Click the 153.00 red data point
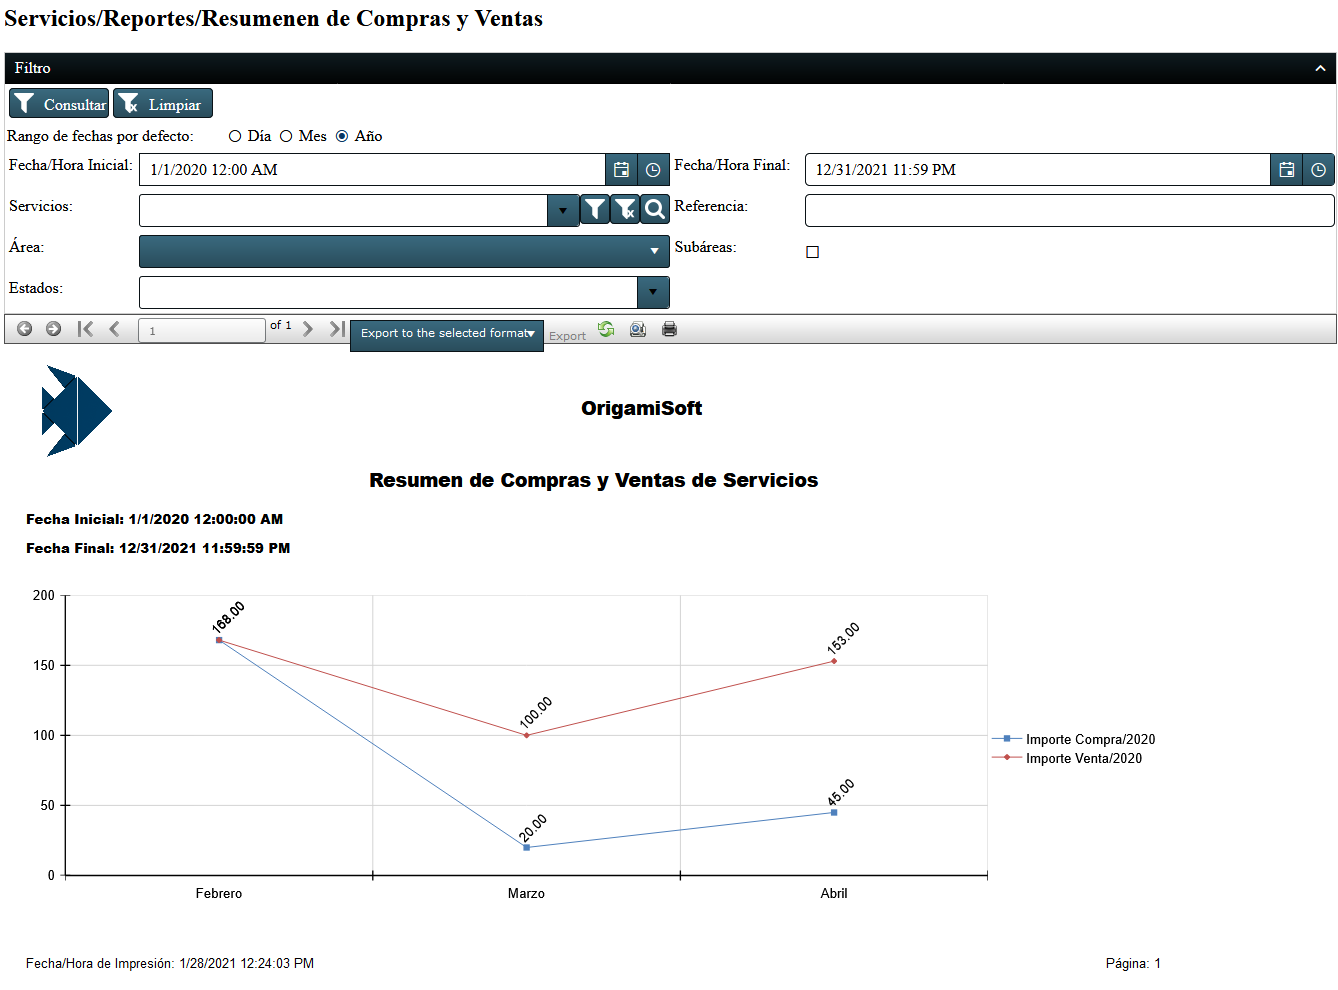This screenshot has height=990, width=1338. tap(834, 661)
